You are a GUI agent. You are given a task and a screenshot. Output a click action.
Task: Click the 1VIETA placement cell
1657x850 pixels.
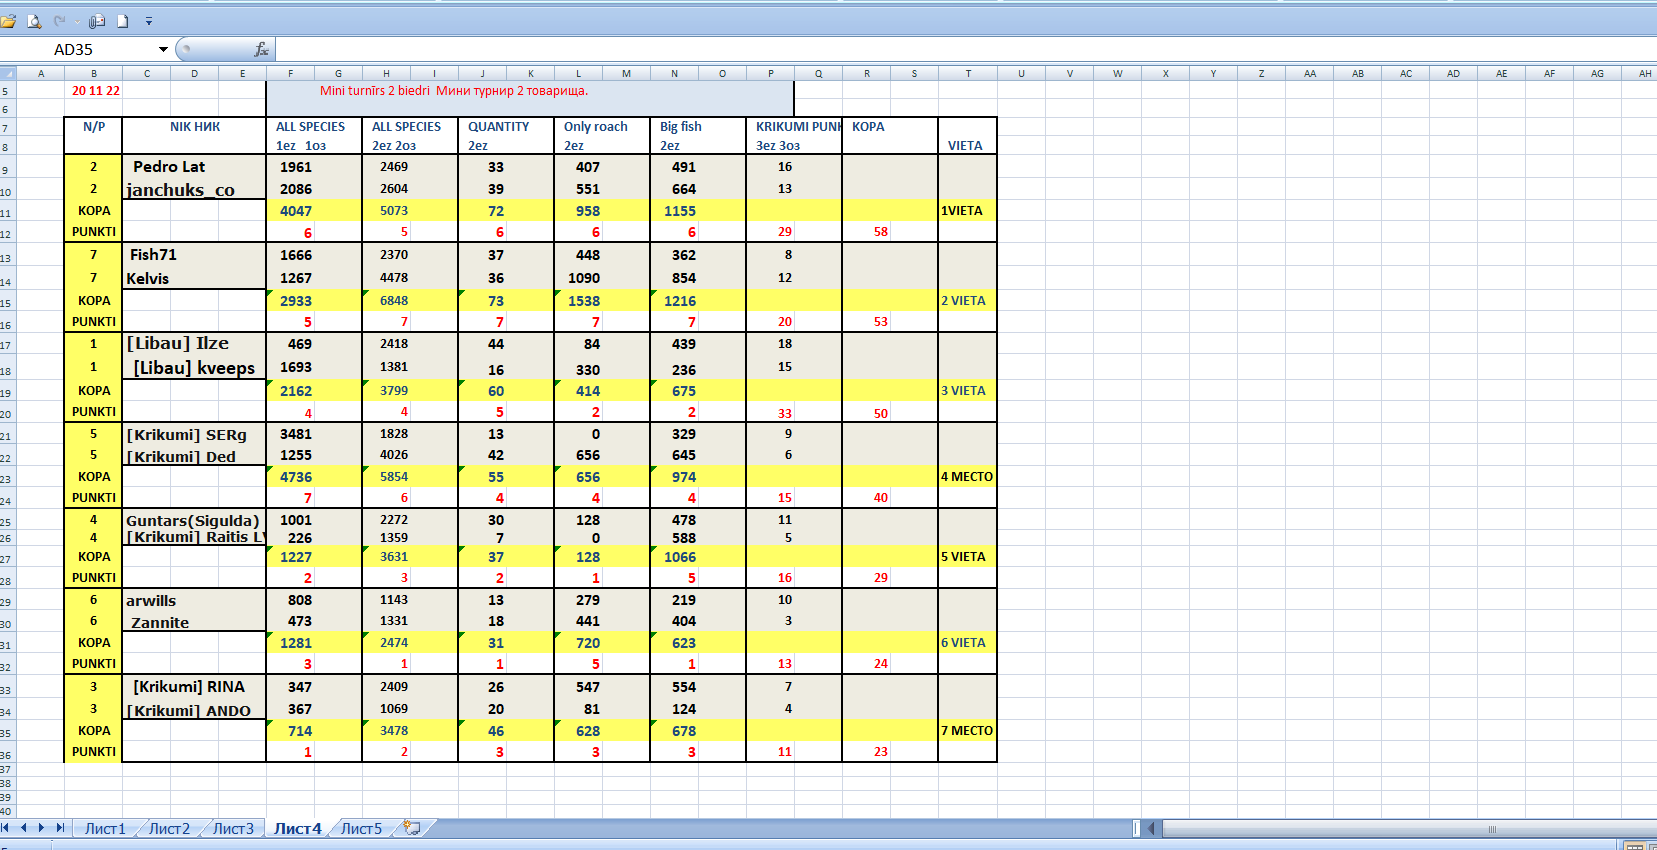pyautogui.click(x=968, y=211)
